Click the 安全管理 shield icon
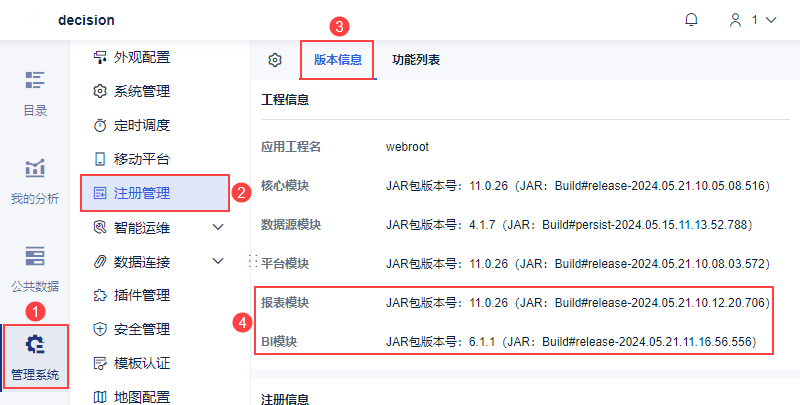The width and height of the screenshot is (800, 405). click(99, 329)
